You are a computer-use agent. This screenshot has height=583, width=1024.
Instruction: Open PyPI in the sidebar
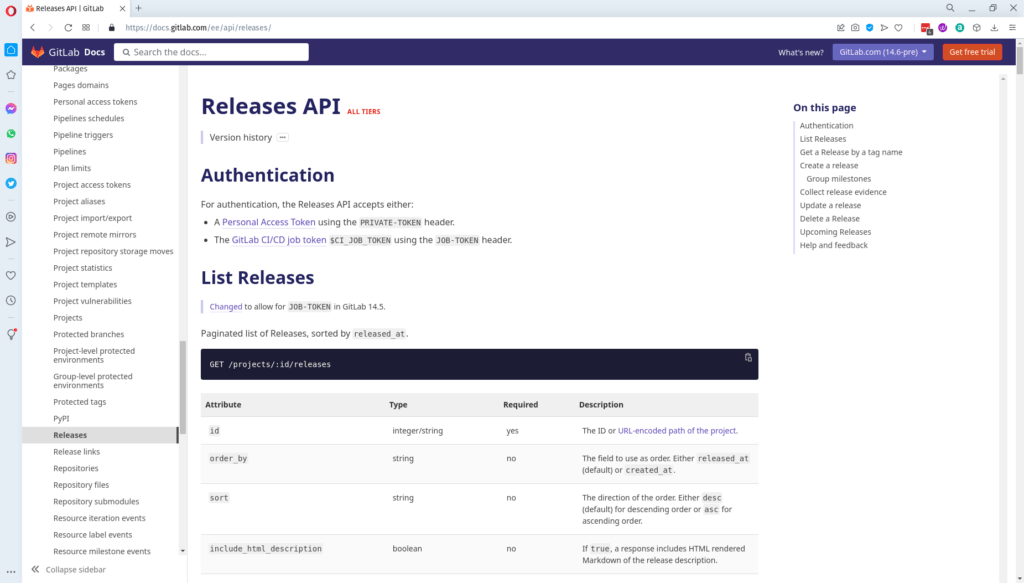point(61,418)
